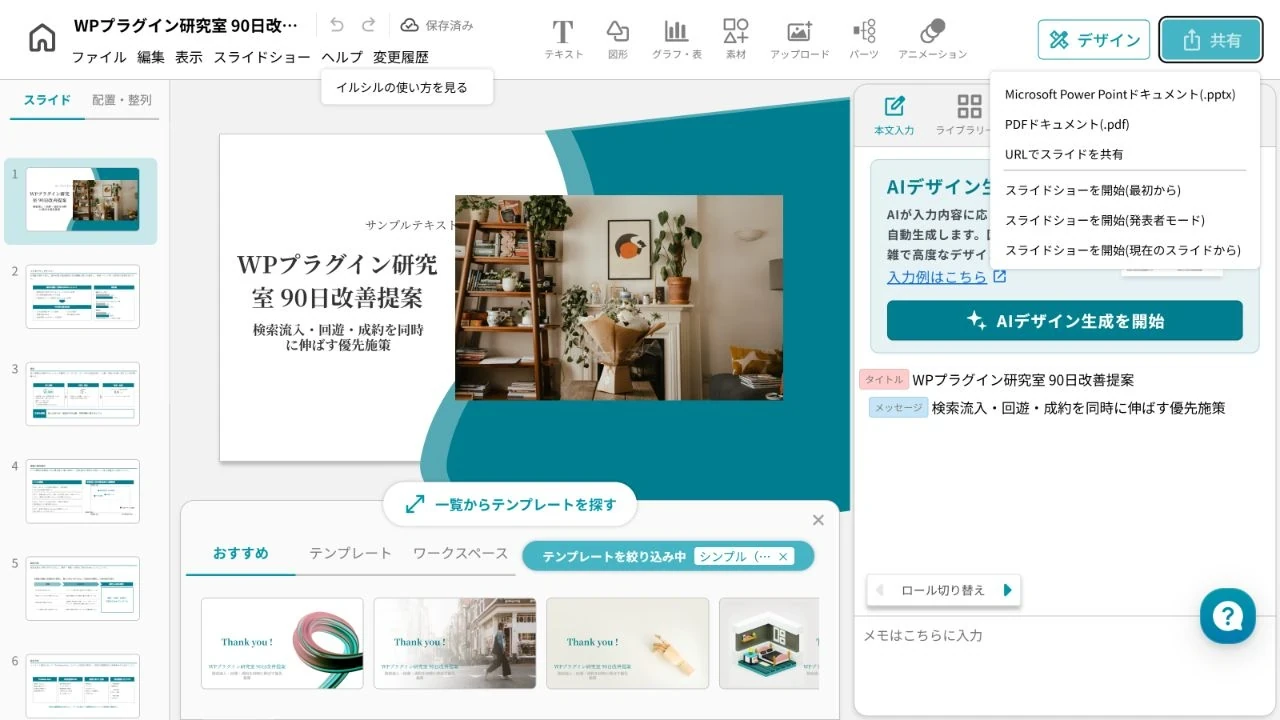The image size is (1280, 720).
Task: Open the スライドショー menu
Action: coord(262,57)
